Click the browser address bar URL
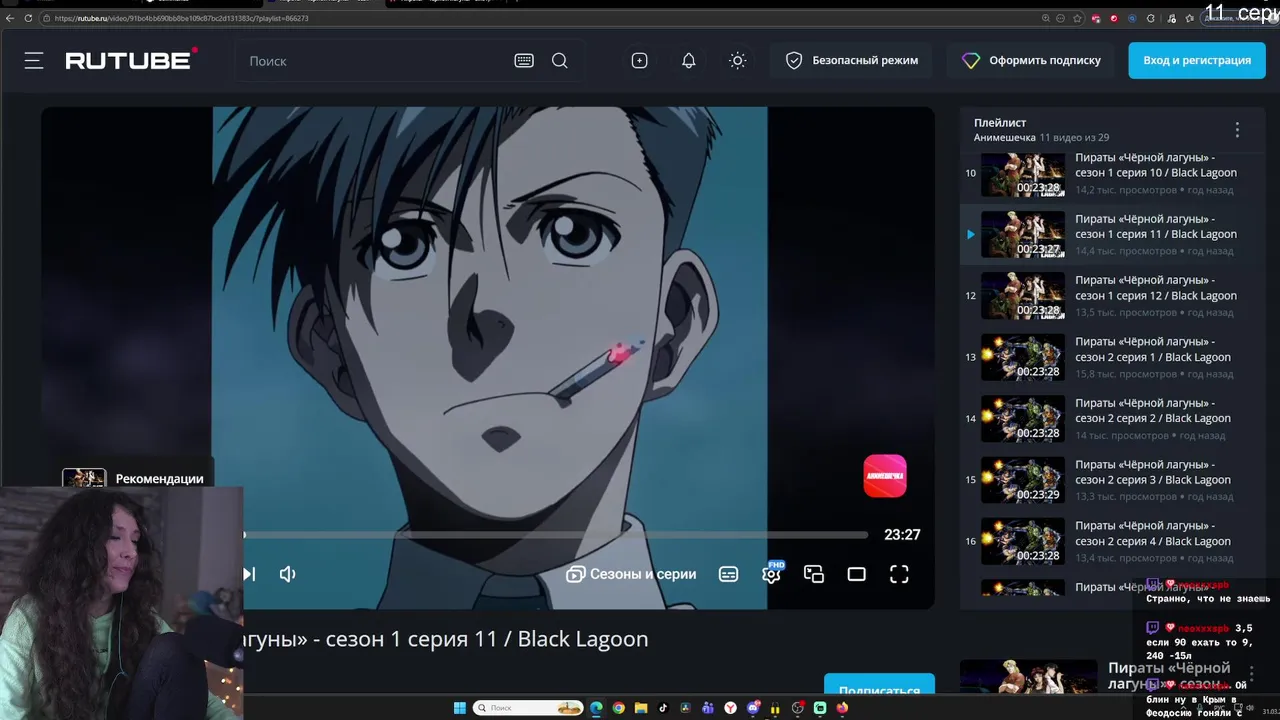The image size is (1280, 720). click(x=181, y=18)
